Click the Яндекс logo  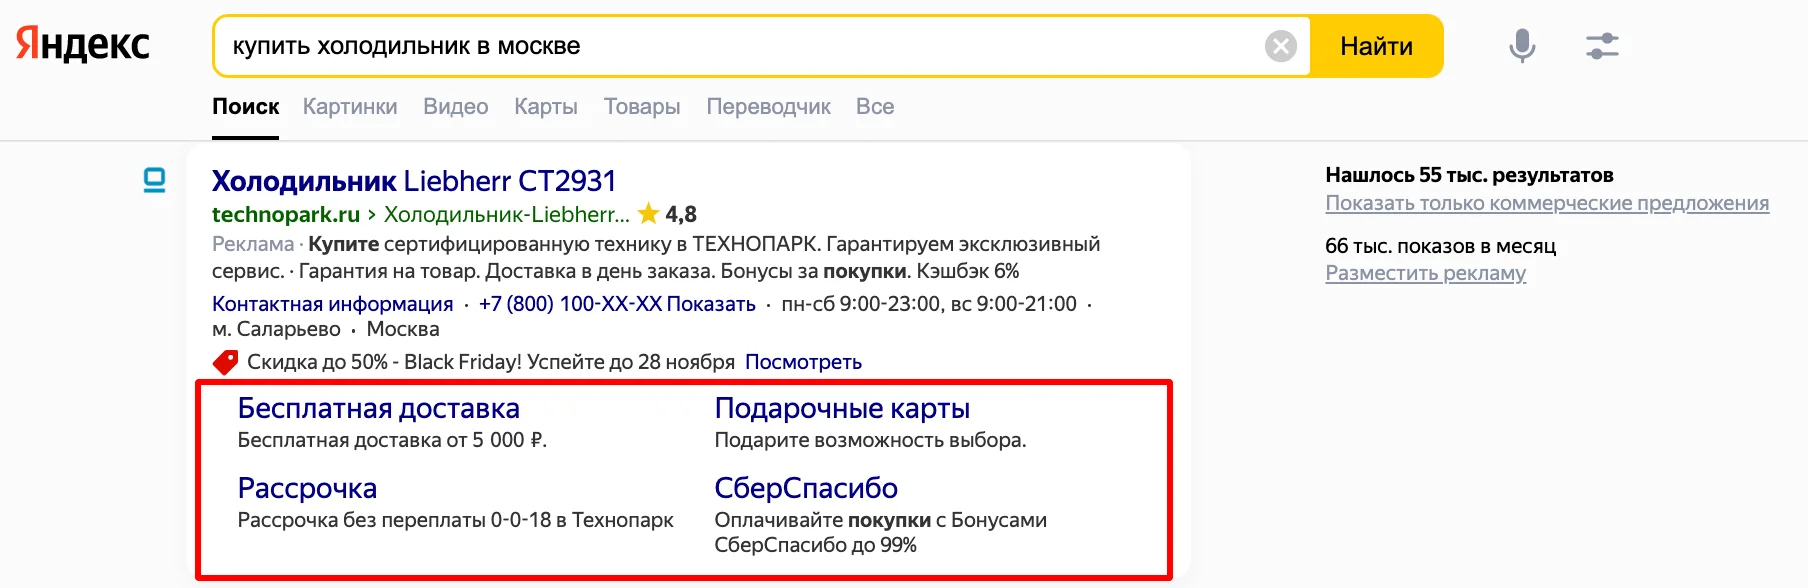(83, 45)
